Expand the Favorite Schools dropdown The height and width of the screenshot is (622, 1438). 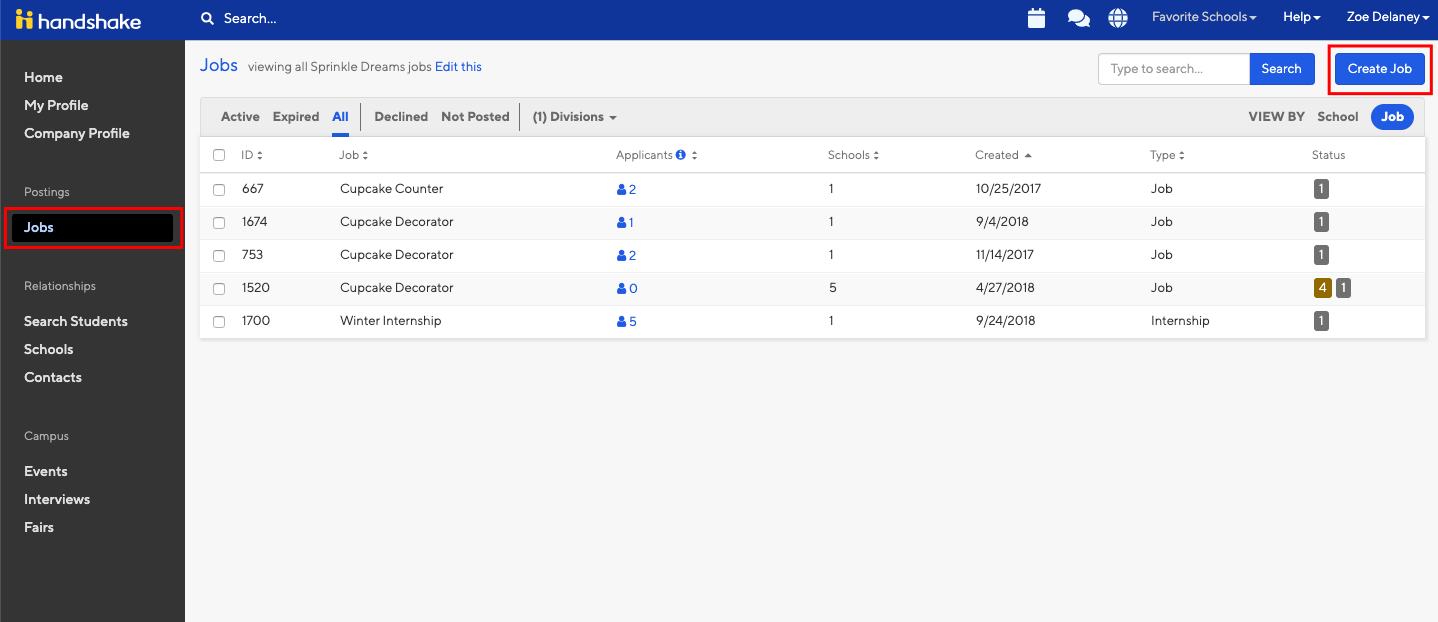click(1203, 17)
